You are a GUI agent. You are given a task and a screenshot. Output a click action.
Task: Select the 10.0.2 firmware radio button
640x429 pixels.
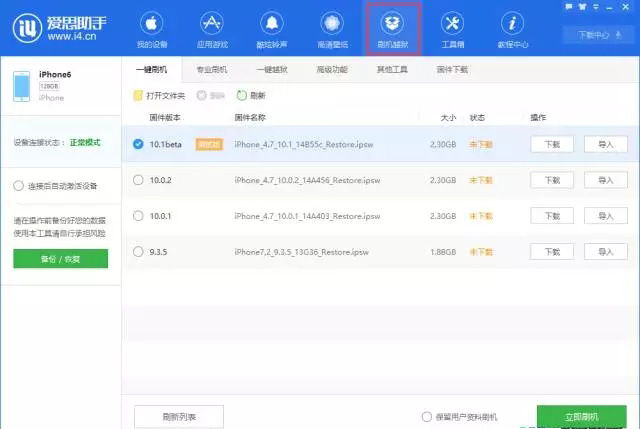[x=138, y=180]
